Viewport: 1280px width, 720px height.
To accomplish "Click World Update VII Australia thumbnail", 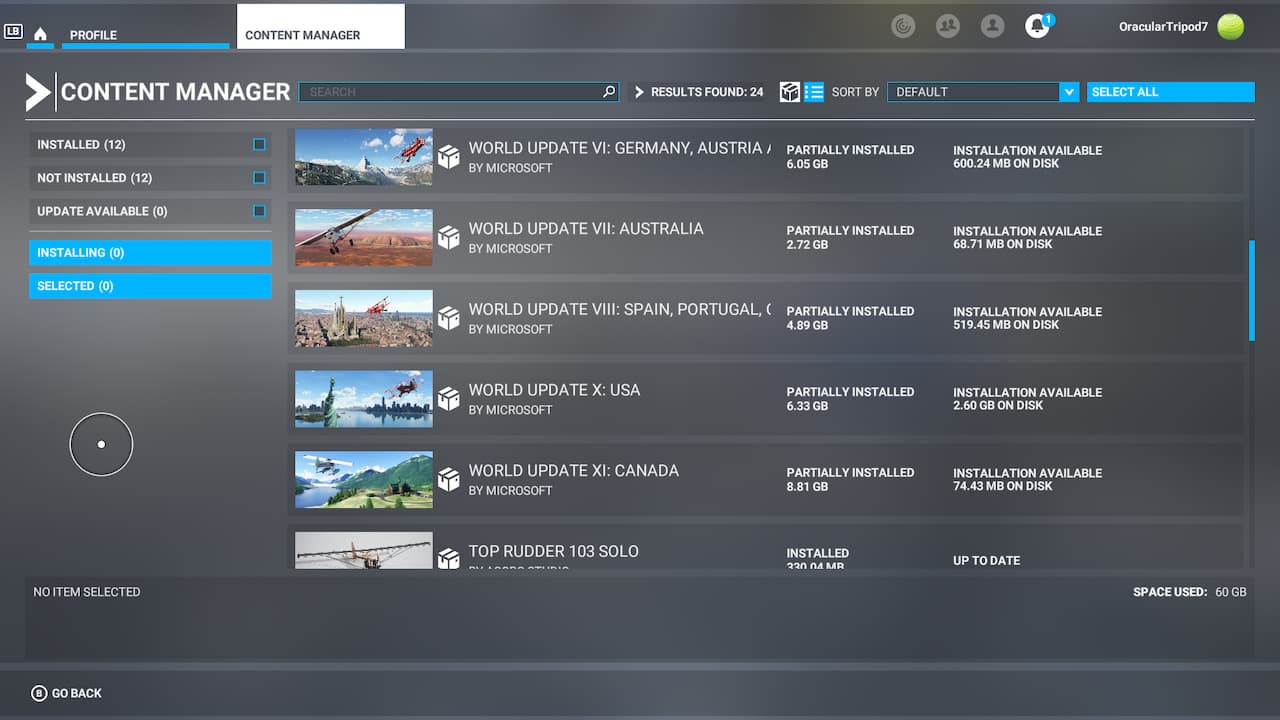I will tap(364, 238).
